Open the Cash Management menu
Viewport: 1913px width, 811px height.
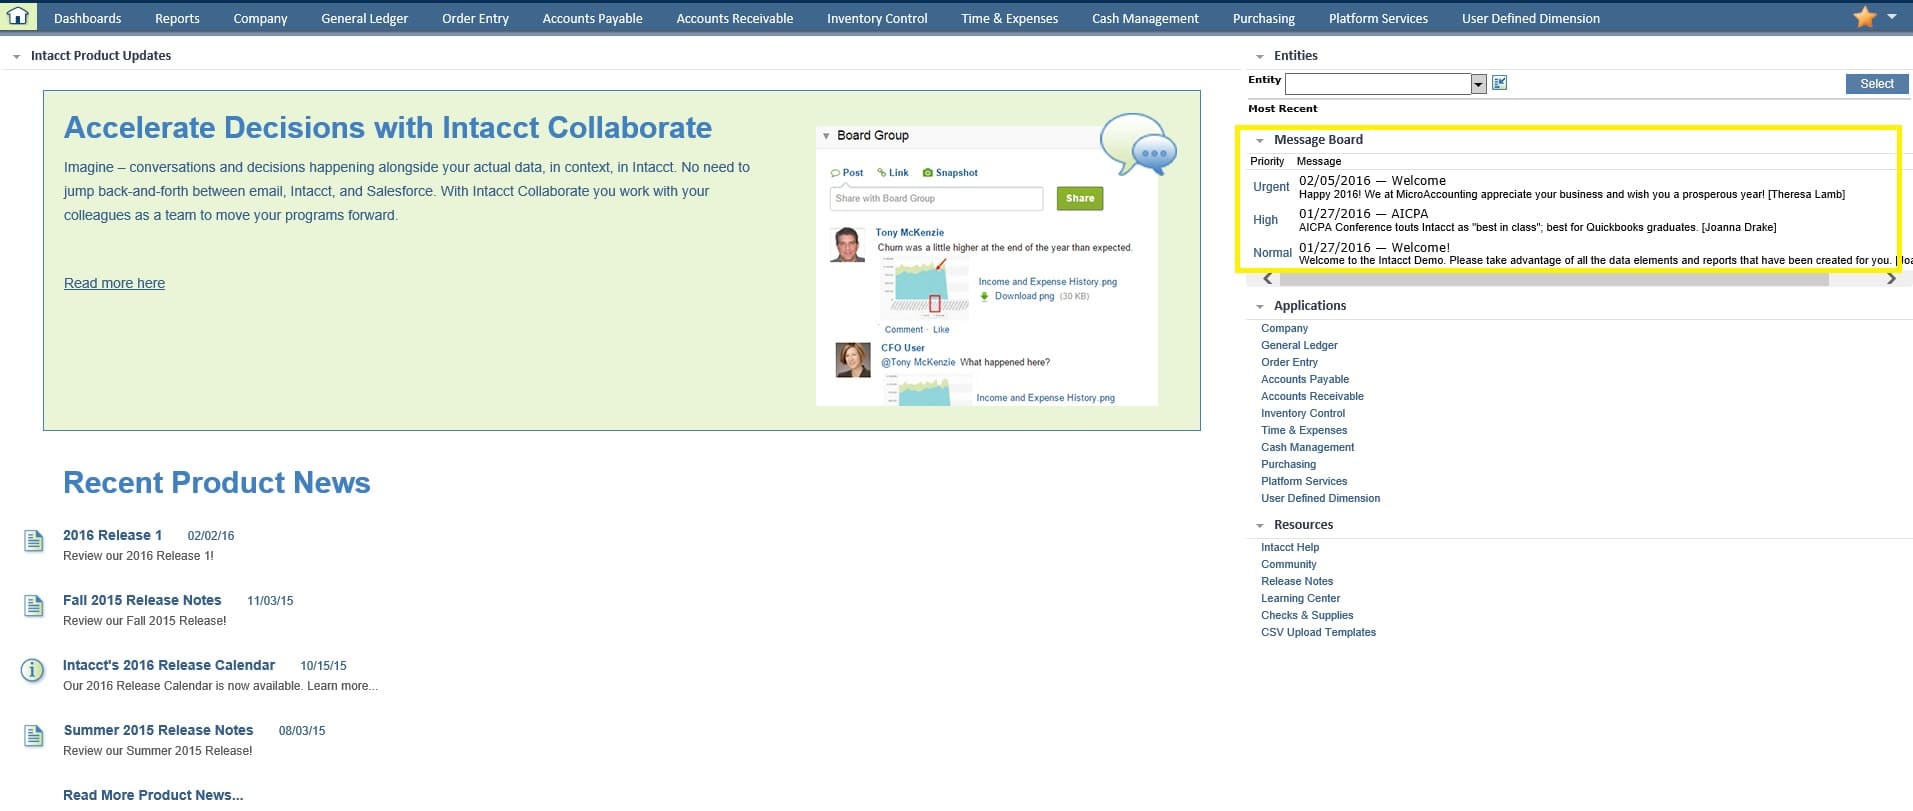1145,18
